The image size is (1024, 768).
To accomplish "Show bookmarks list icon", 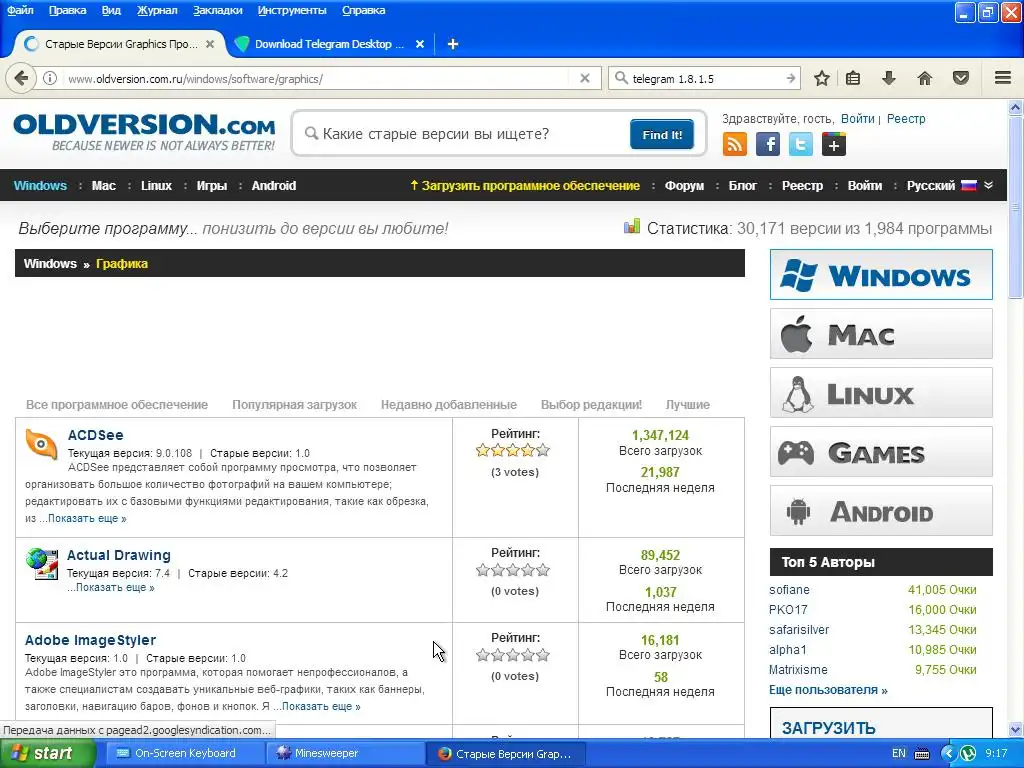I will coord(853,78).
